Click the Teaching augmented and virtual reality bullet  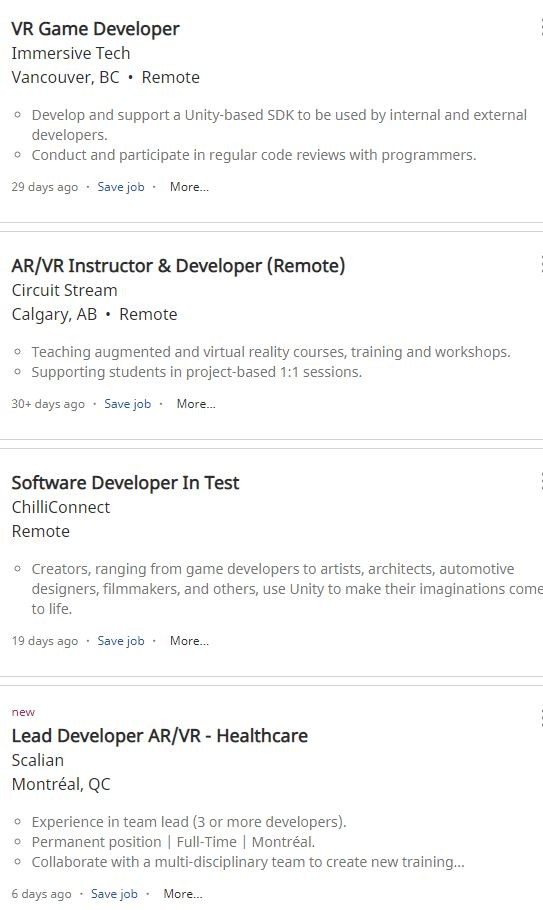[x=271, y=352]
